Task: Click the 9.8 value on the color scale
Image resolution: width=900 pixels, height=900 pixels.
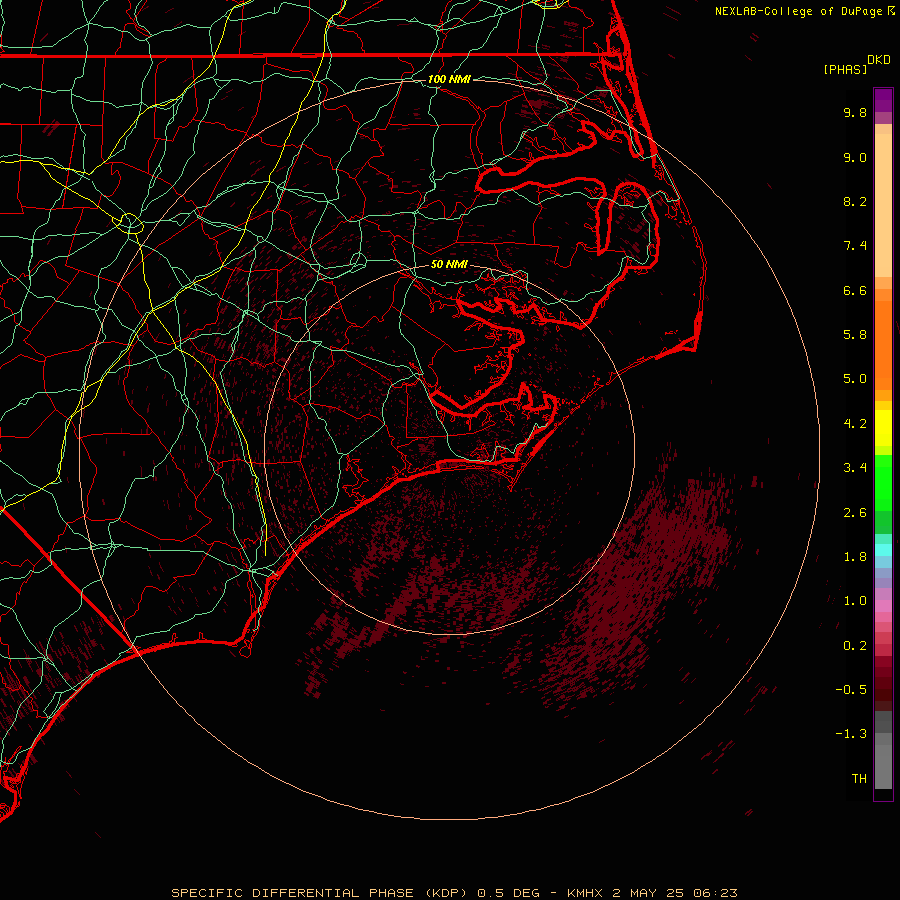Action: [855, 112]
